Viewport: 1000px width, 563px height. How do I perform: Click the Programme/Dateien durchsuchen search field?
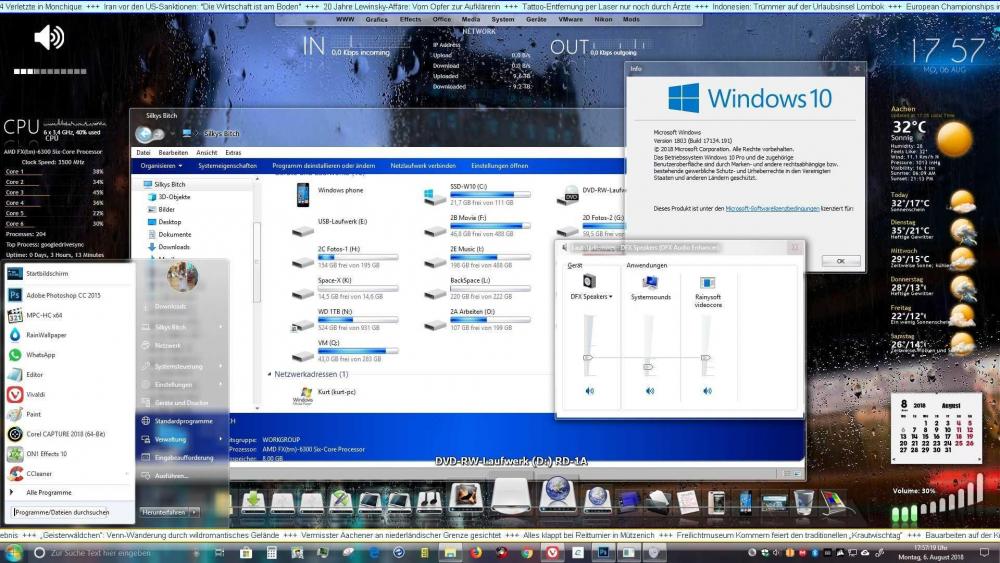pyautogui.click(x=72, y=512)
